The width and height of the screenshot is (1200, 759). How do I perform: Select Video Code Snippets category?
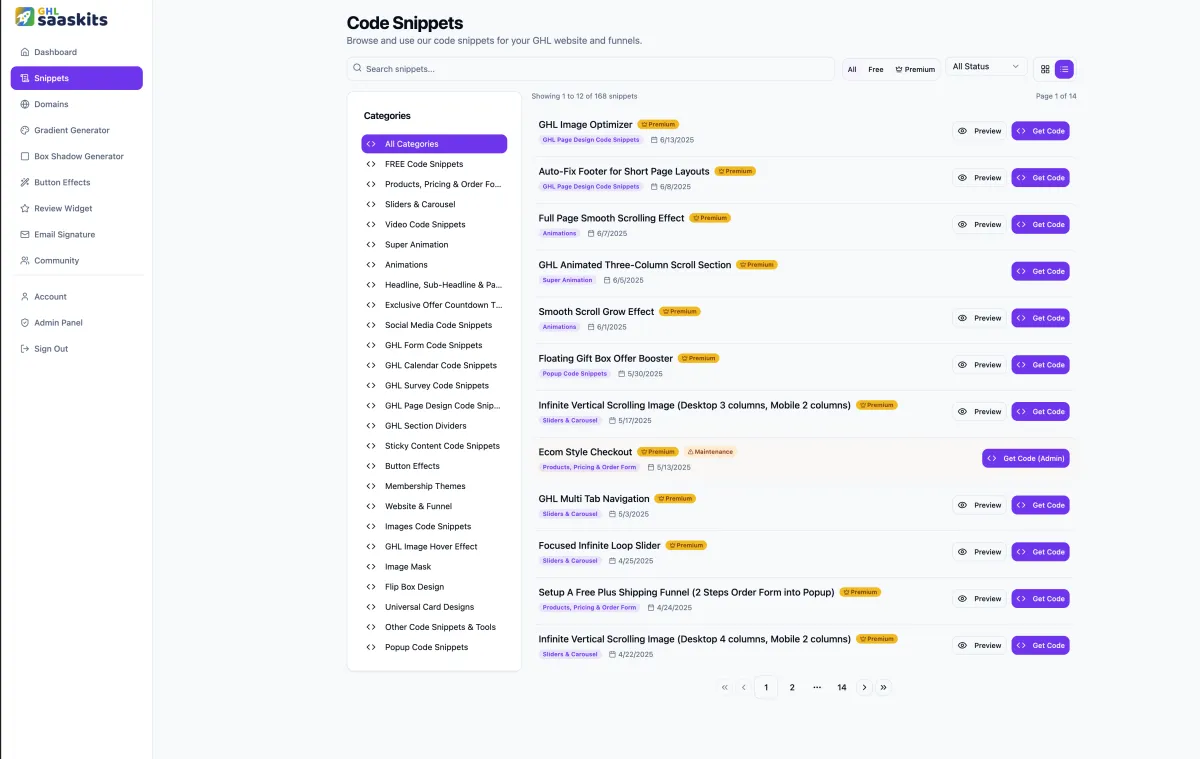tap(434, 224)
